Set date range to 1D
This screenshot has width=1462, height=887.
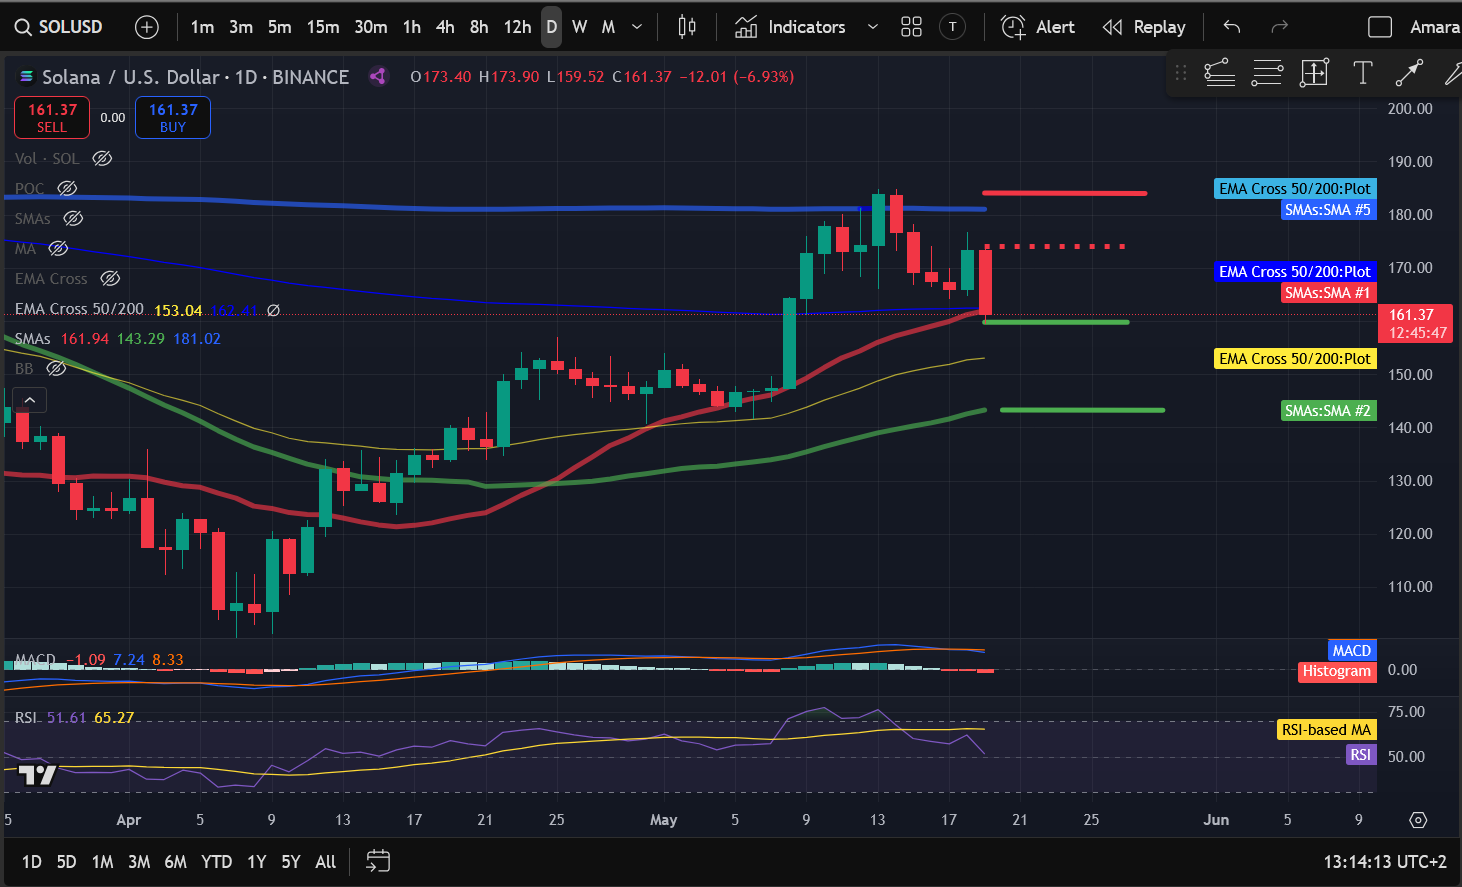(32, 861)
